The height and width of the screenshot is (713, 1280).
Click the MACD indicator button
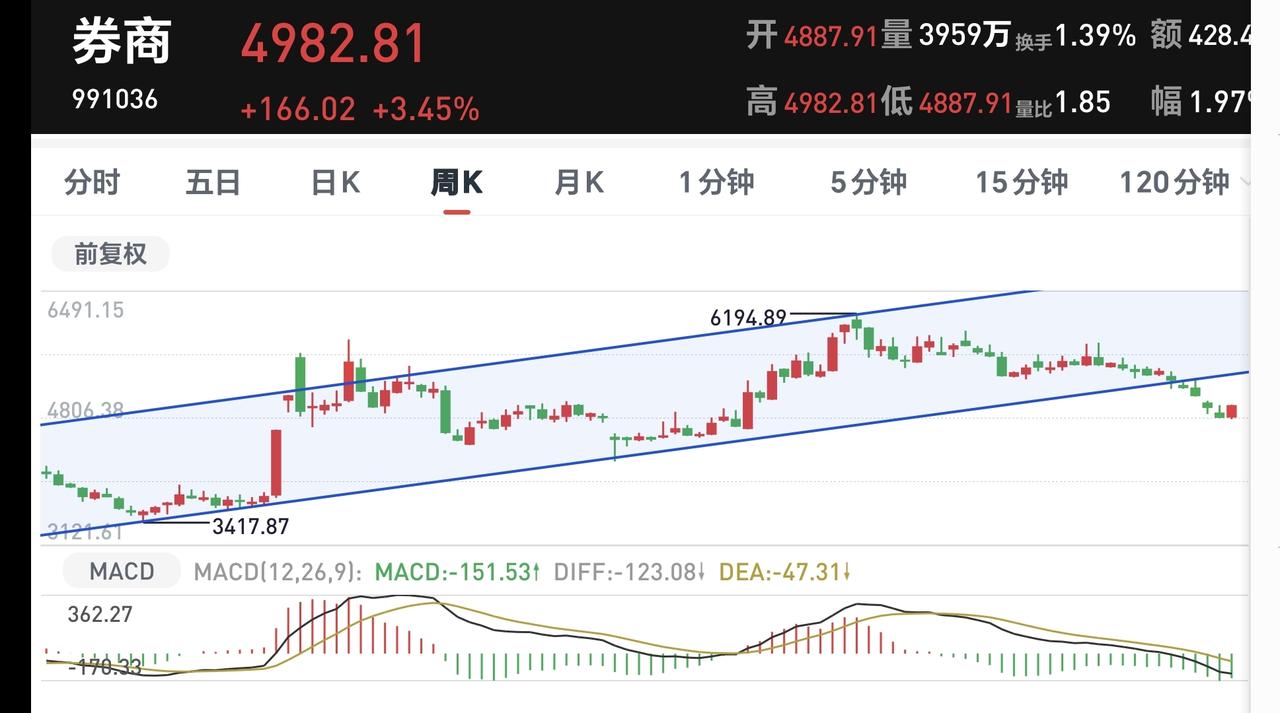(122, 572)
